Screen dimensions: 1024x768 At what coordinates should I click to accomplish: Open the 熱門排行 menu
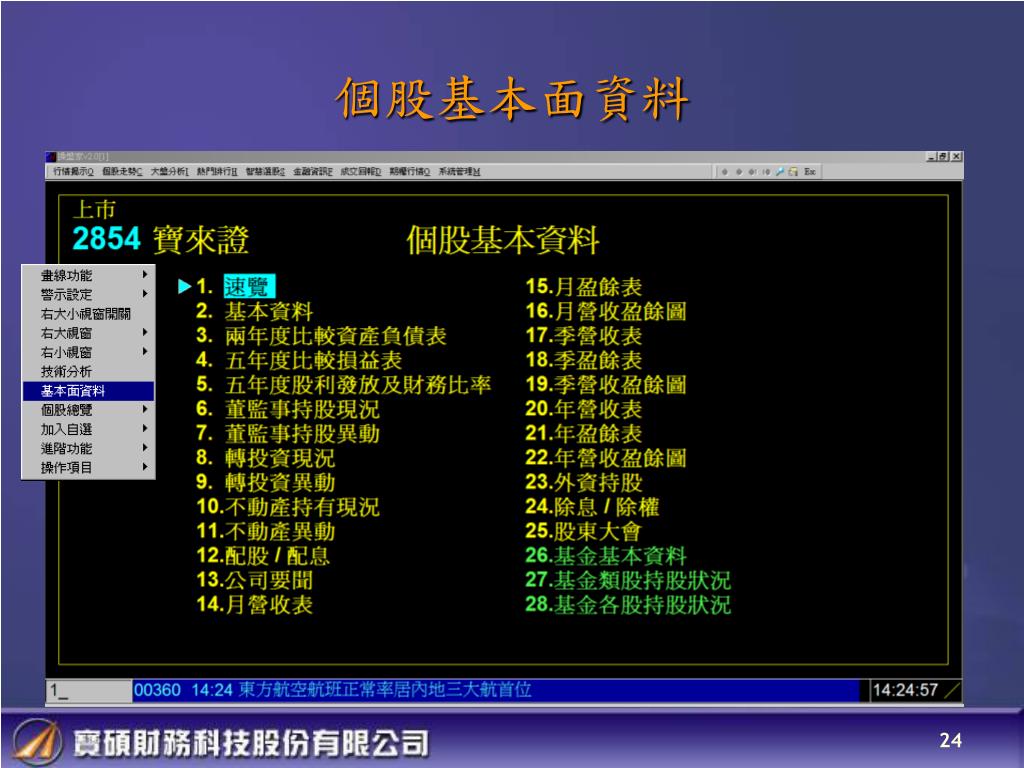tap(217, 172)
